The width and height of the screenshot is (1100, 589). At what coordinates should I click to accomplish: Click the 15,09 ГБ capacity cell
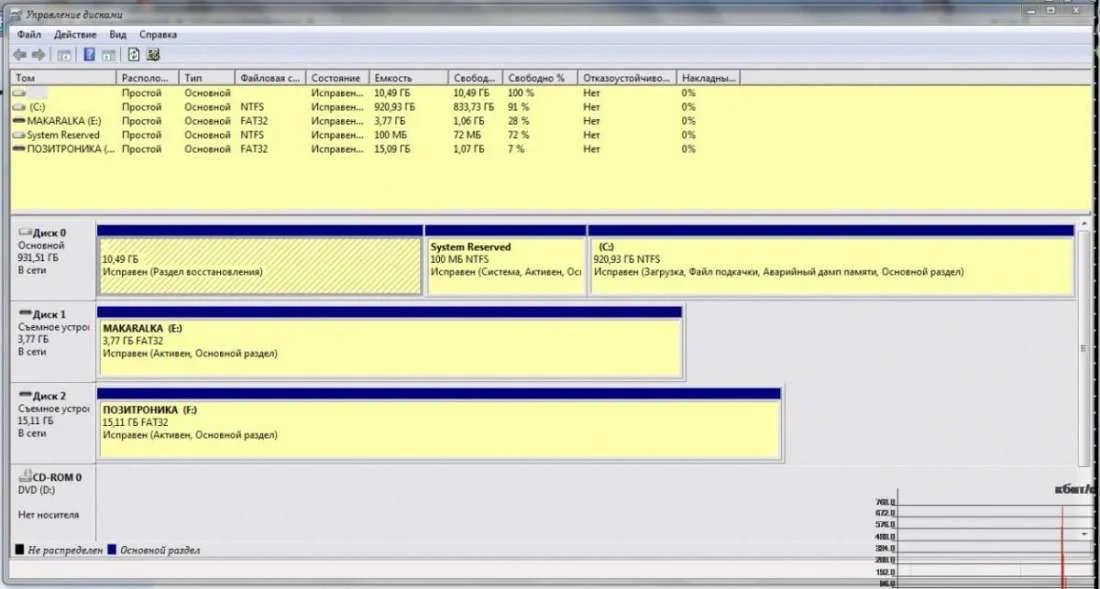(x=391, y=149)
